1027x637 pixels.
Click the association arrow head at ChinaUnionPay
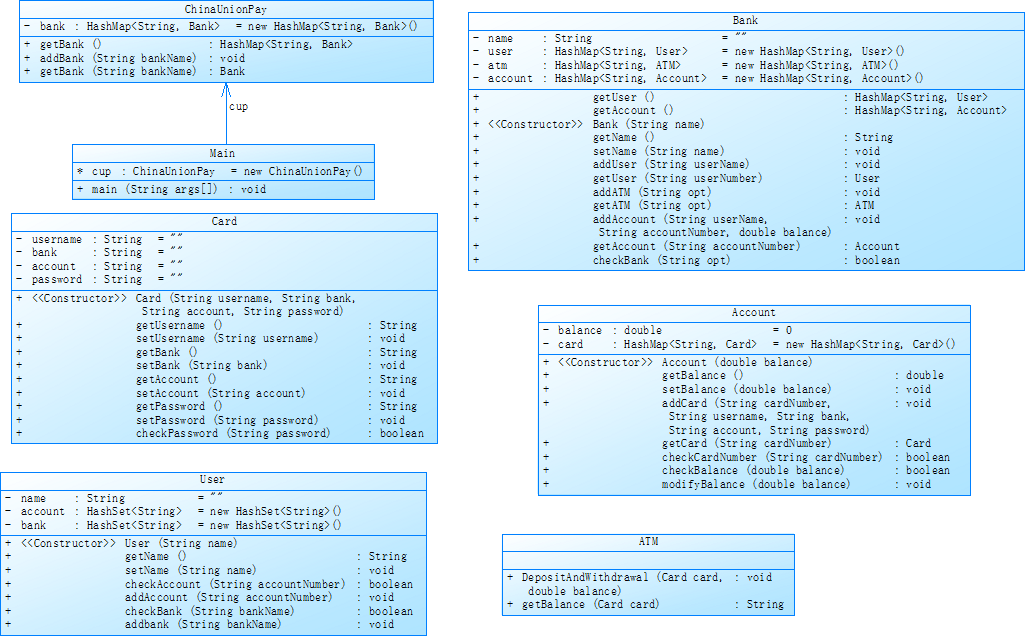point(226,90)
